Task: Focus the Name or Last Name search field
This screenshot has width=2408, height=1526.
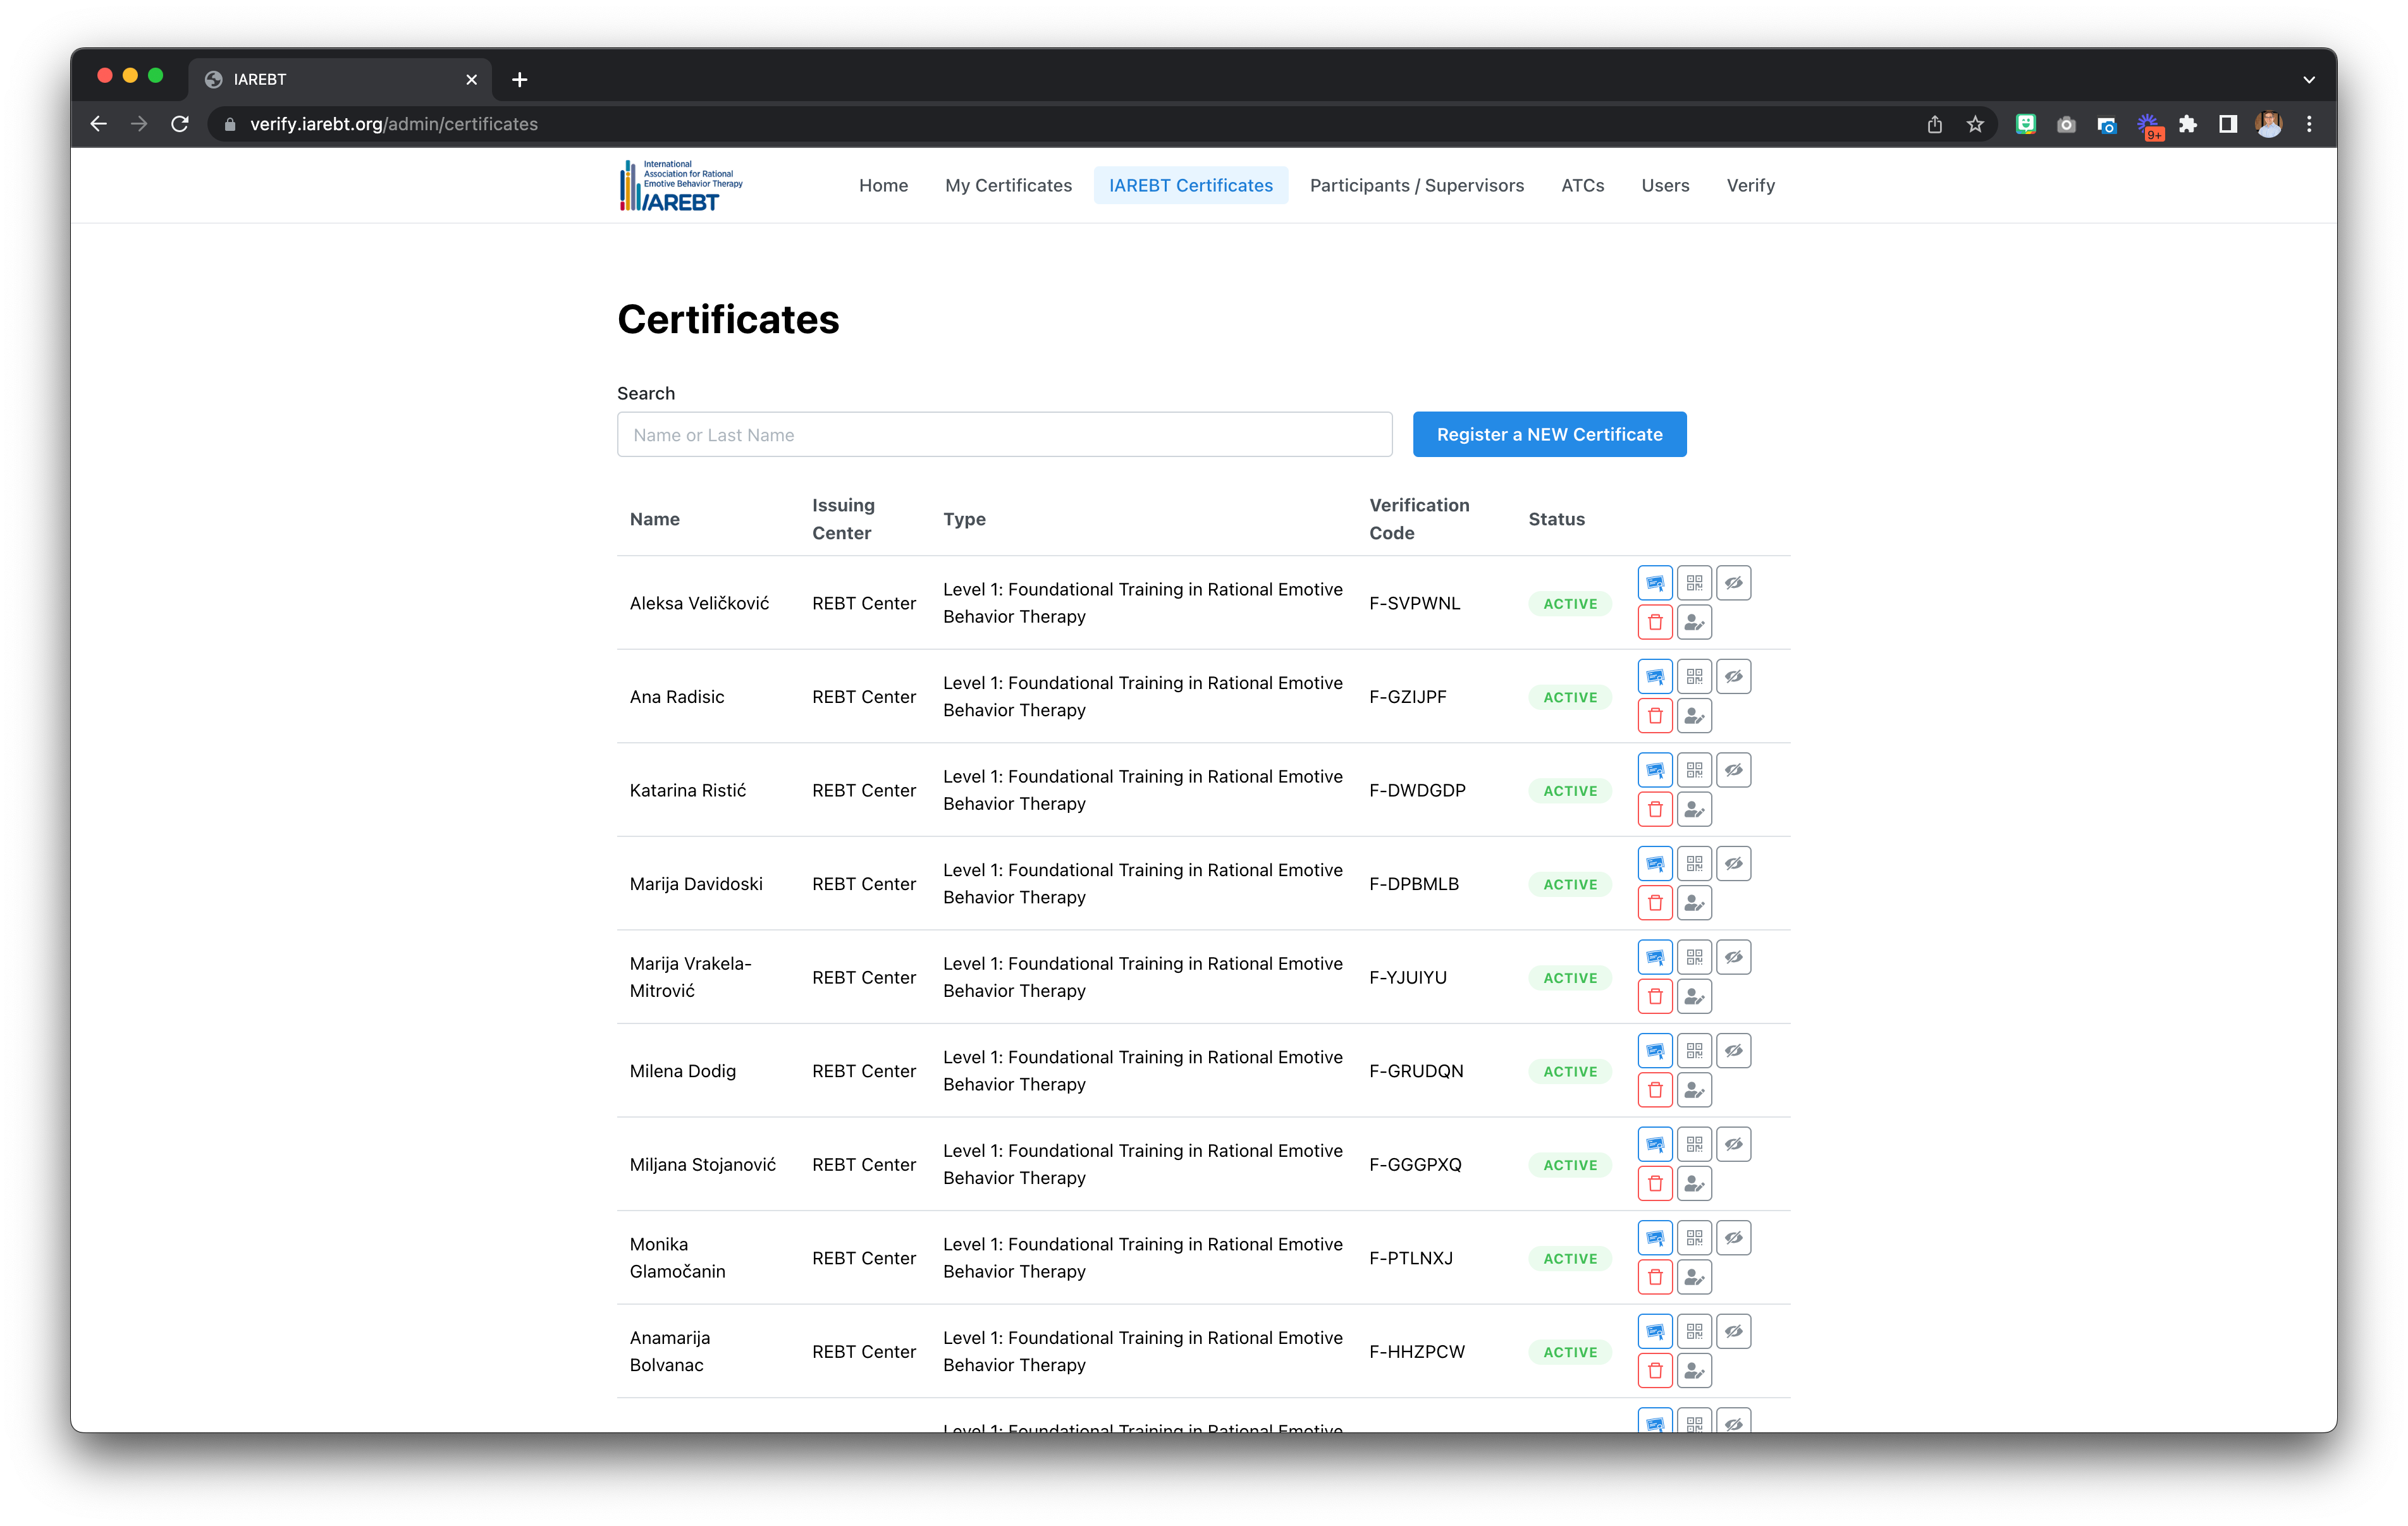Action: (1004, 435)
